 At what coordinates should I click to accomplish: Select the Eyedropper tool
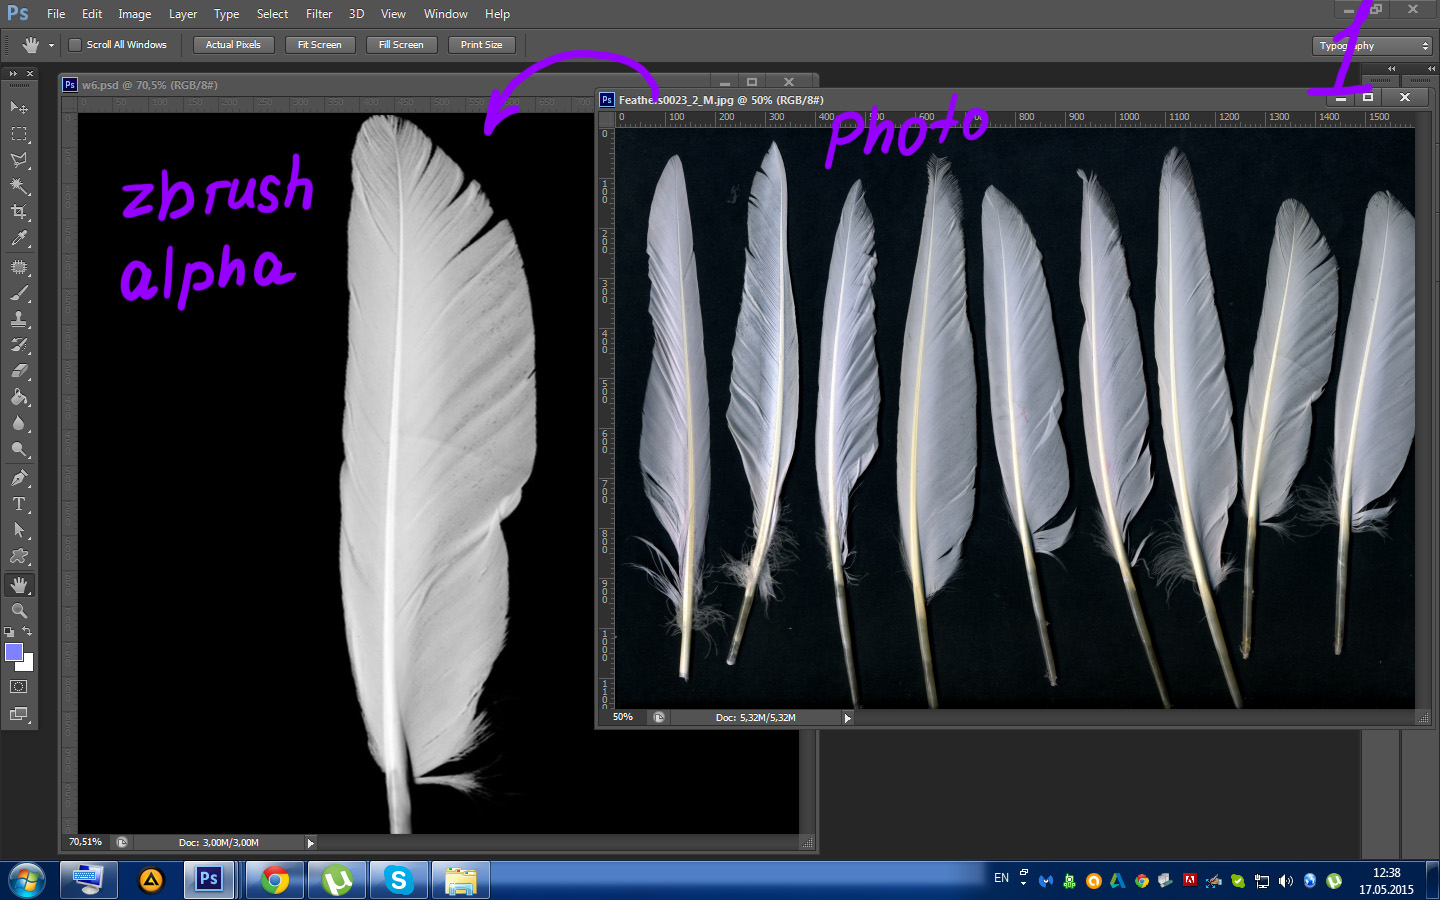[x=19, y=239]
